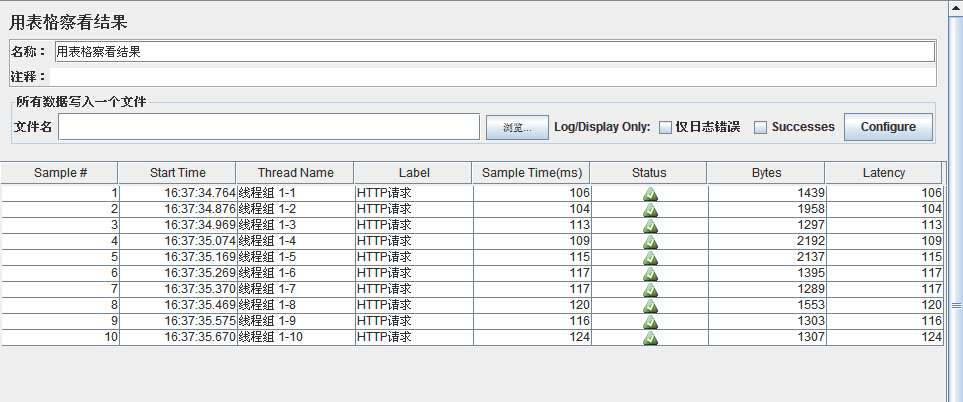Screen dimensions: 963x402
Task: Select thread name 线程组 1-9
Action: tap(267, 320)
